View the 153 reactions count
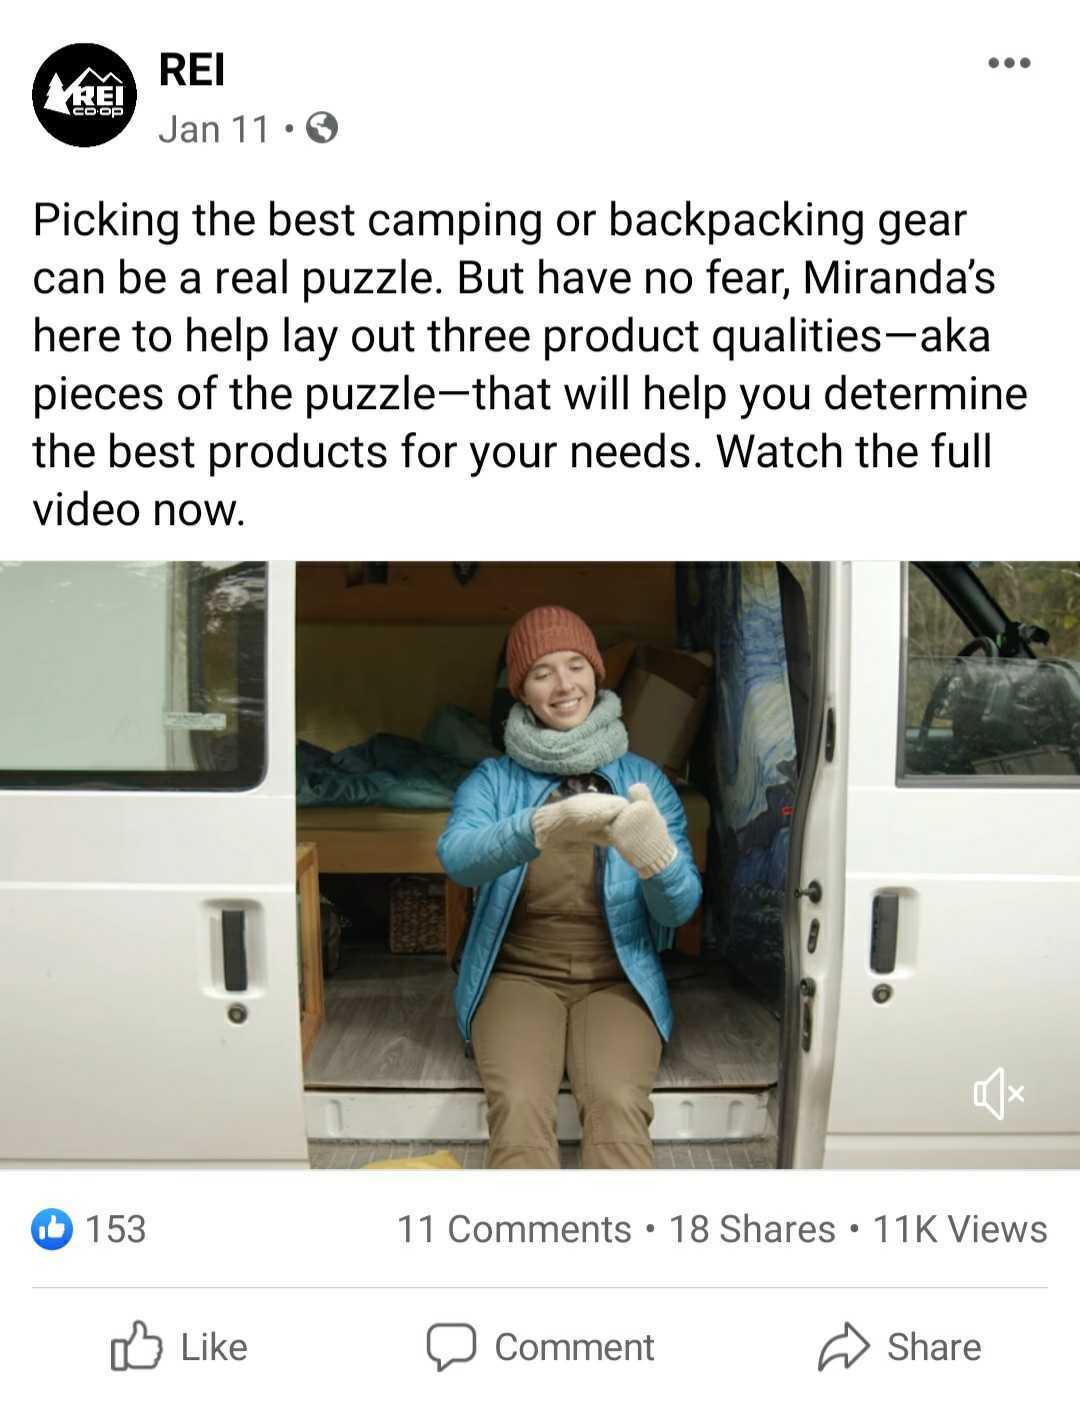This screenshot has width=1080, height=1419. [116, 1228]
